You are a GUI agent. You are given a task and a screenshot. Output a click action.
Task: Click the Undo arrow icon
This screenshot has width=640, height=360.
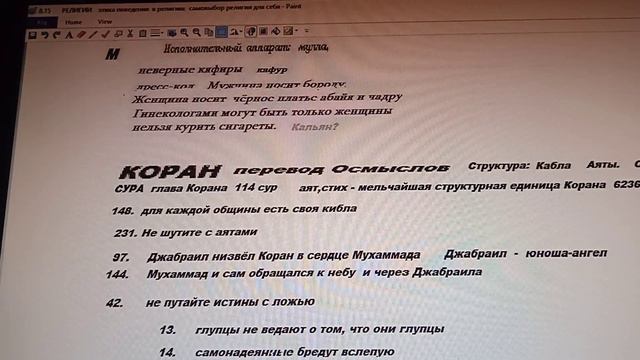coord(44,35)
